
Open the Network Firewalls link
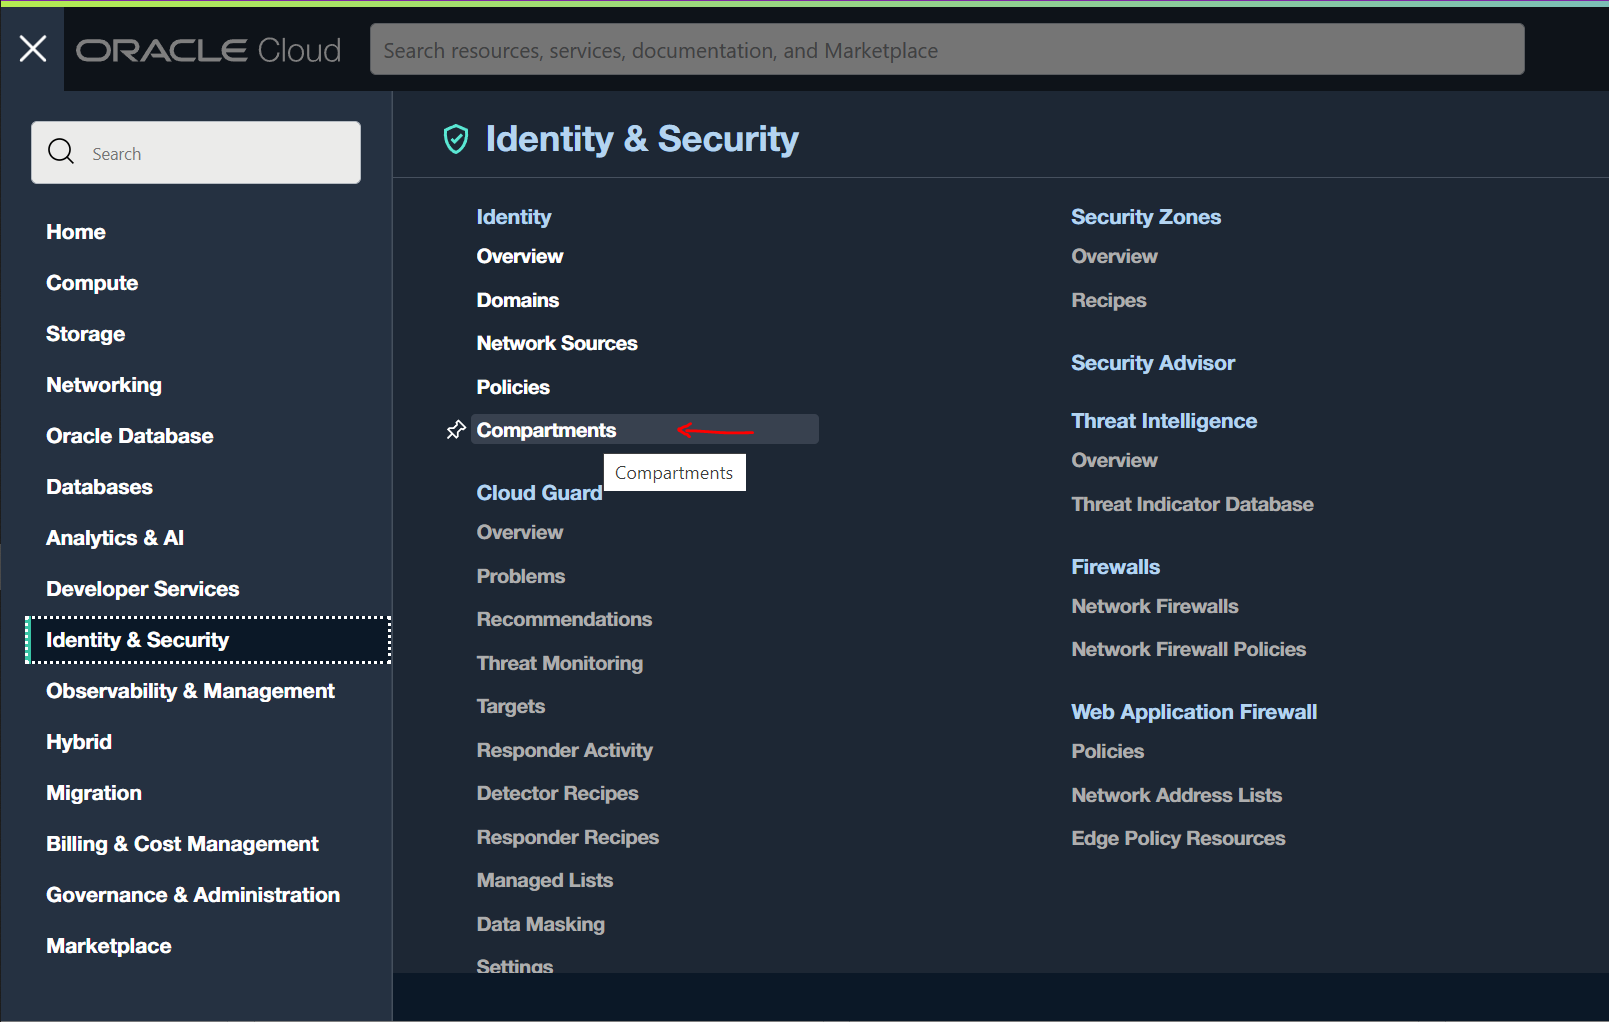pyautogui.click(x=1155, y=606)
